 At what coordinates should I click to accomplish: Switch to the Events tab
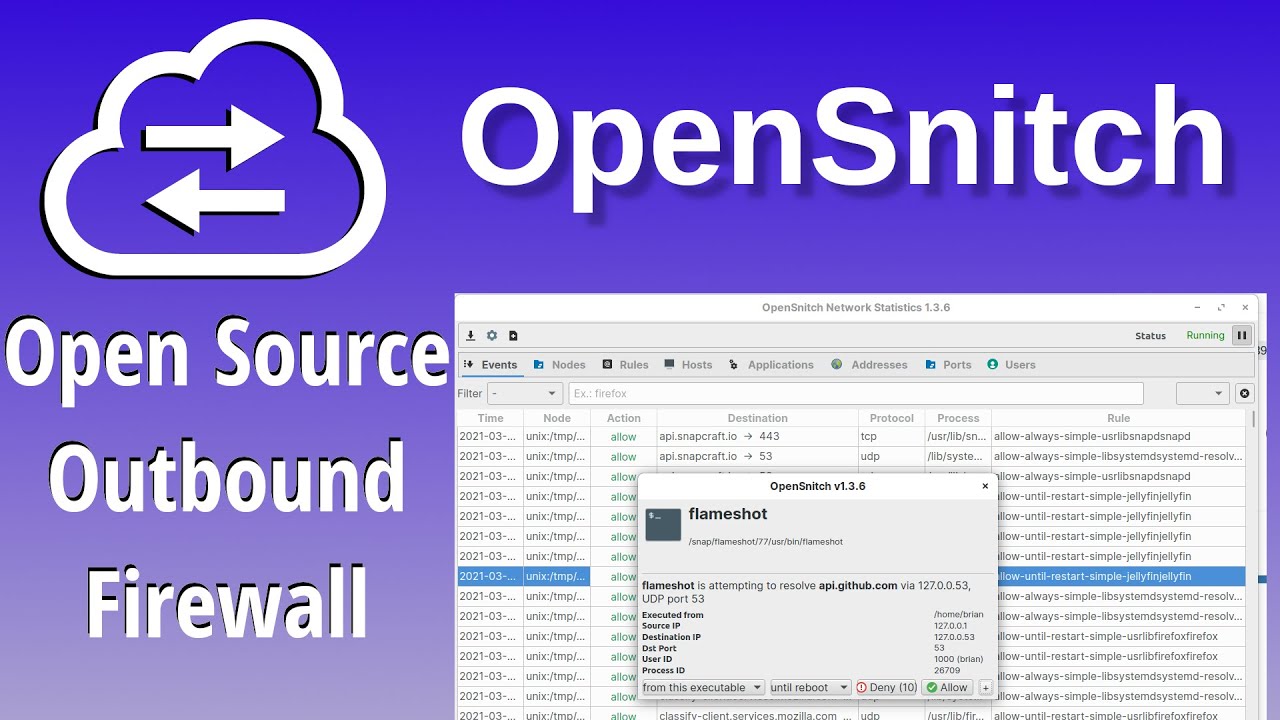[x=490, y=365]
